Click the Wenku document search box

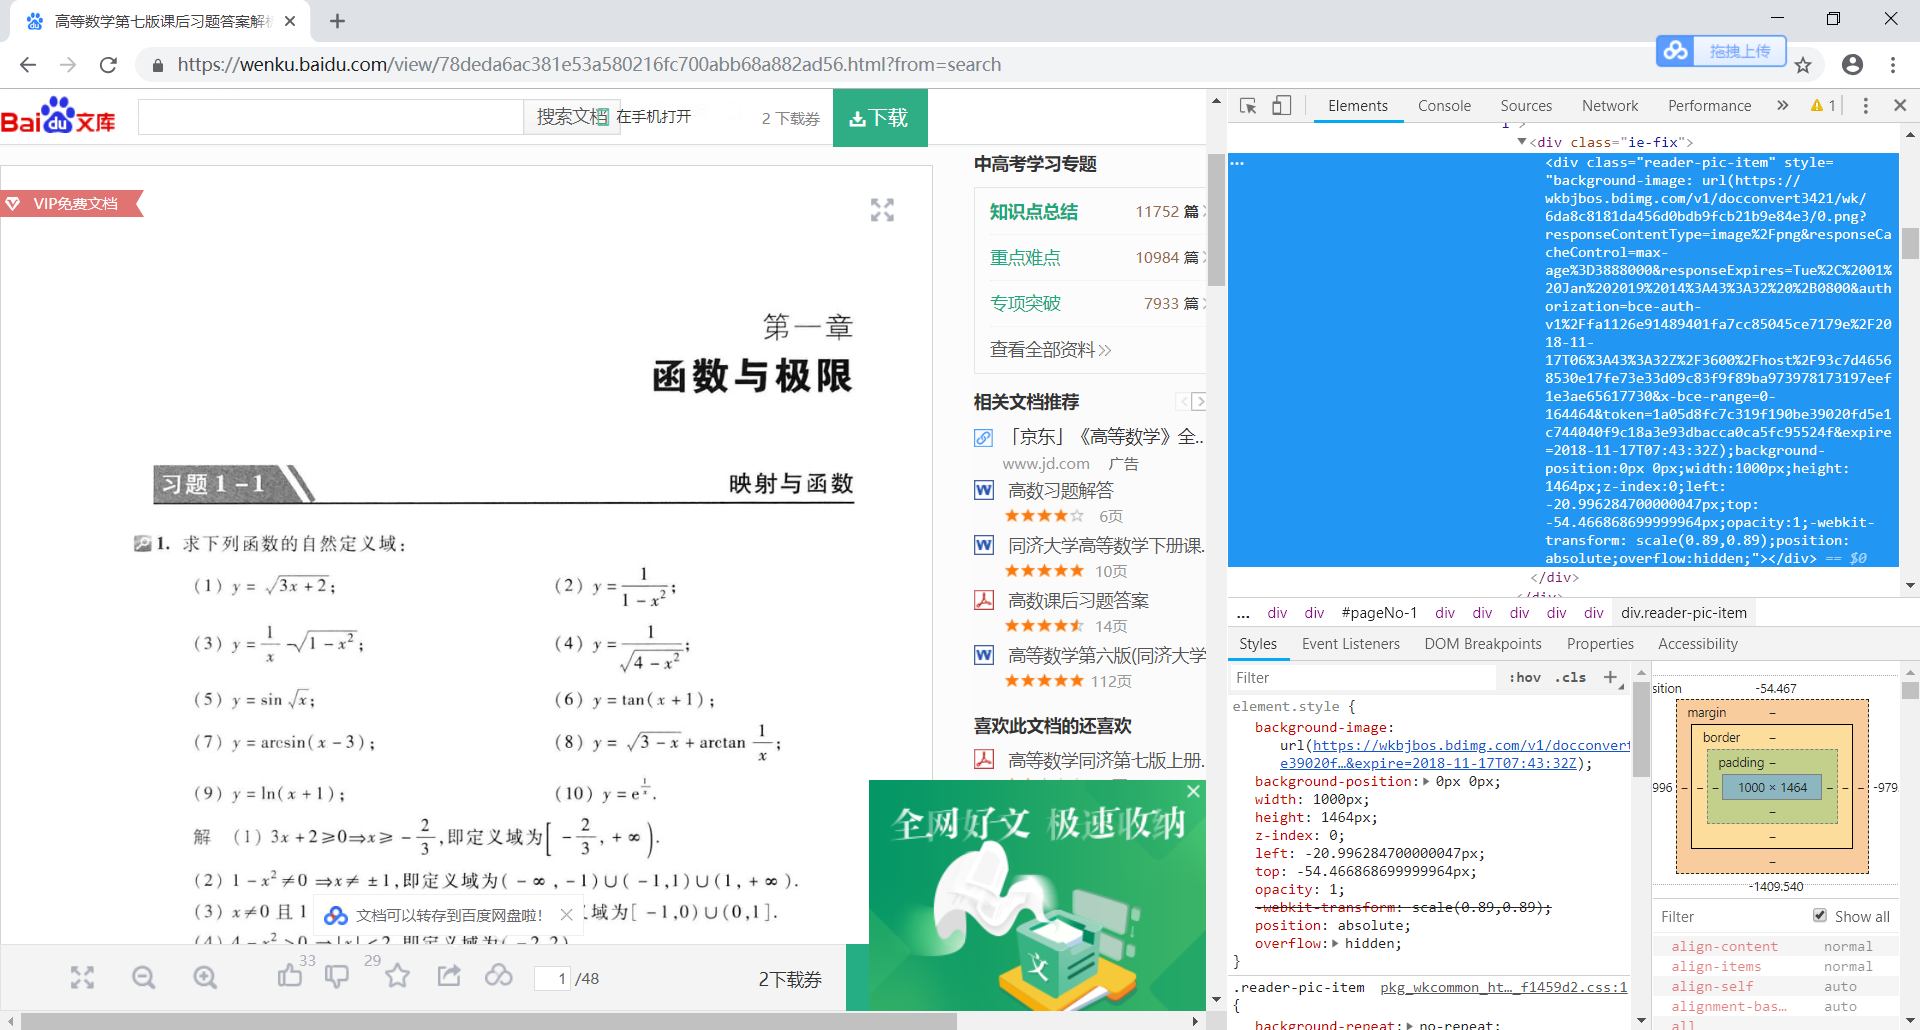331,117
